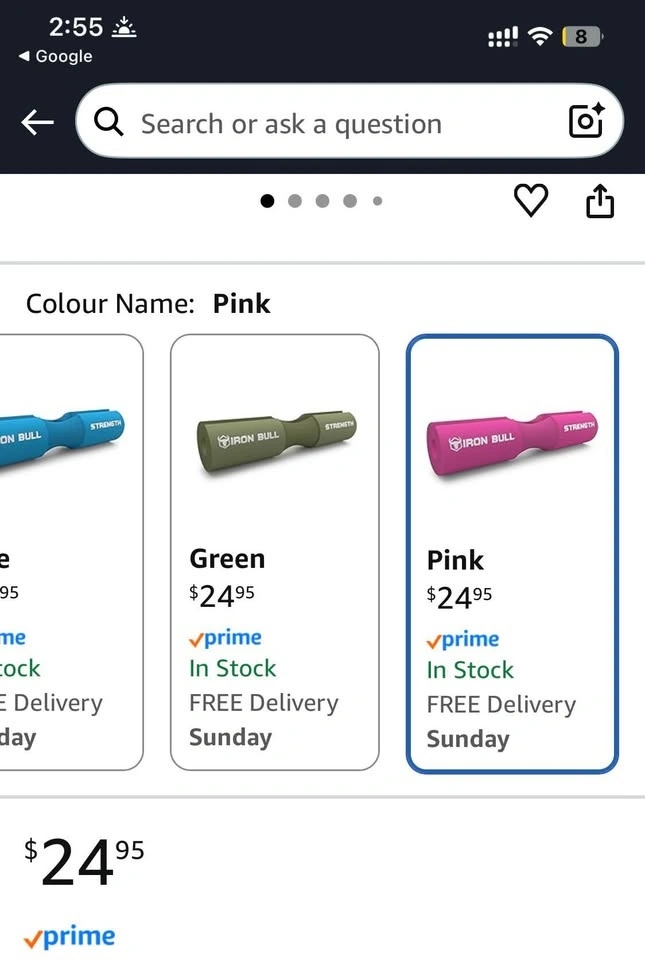The height and width of the screenshot is (960, 645).
Task: Add item to wishlist with heart icon
Action: coord(531,202)
